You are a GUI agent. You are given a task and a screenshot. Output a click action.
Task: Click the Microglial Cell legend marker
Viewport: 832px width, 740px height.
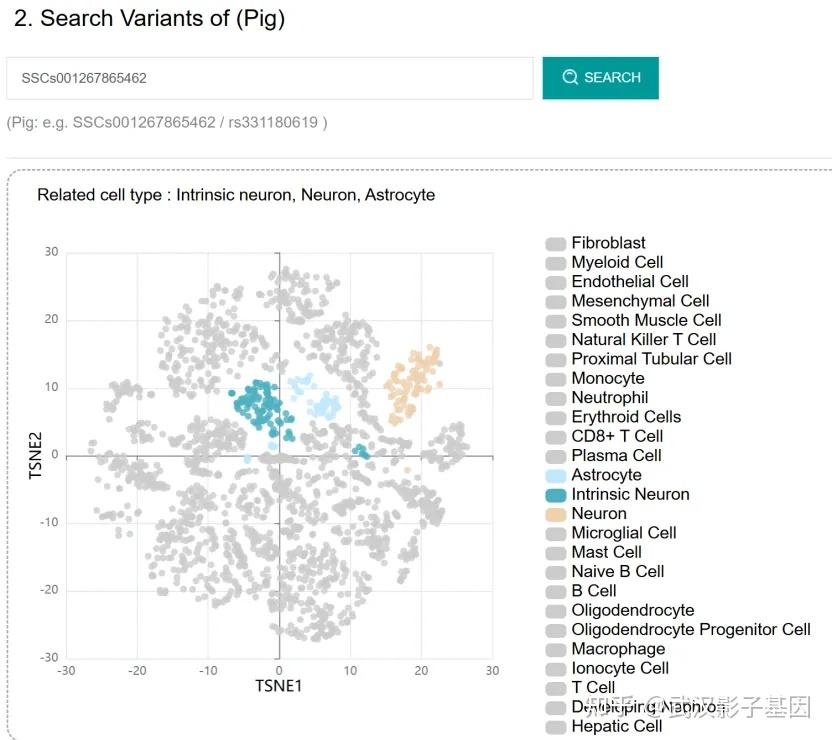click(556, 533)
